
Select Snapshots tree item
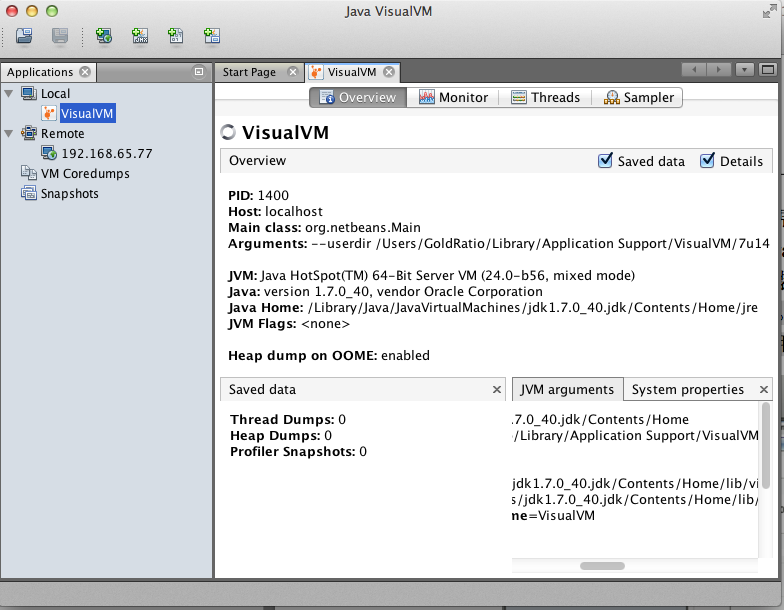70,194
